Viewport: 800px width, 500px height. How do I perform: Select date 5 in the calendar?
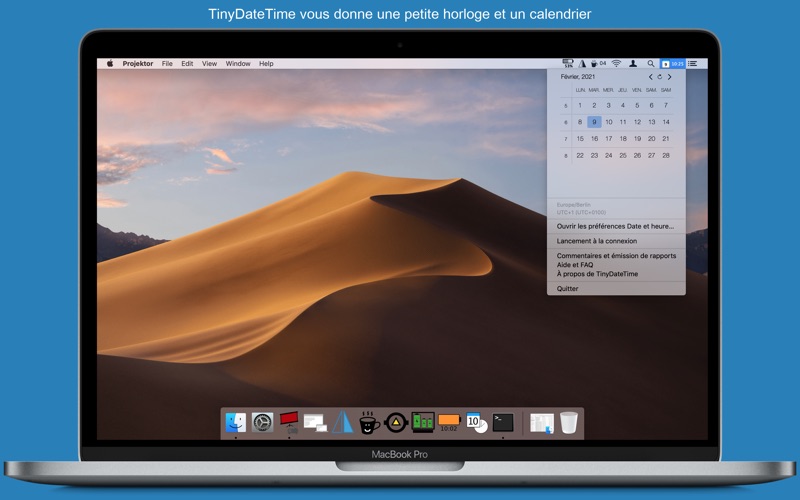[637, 105]
